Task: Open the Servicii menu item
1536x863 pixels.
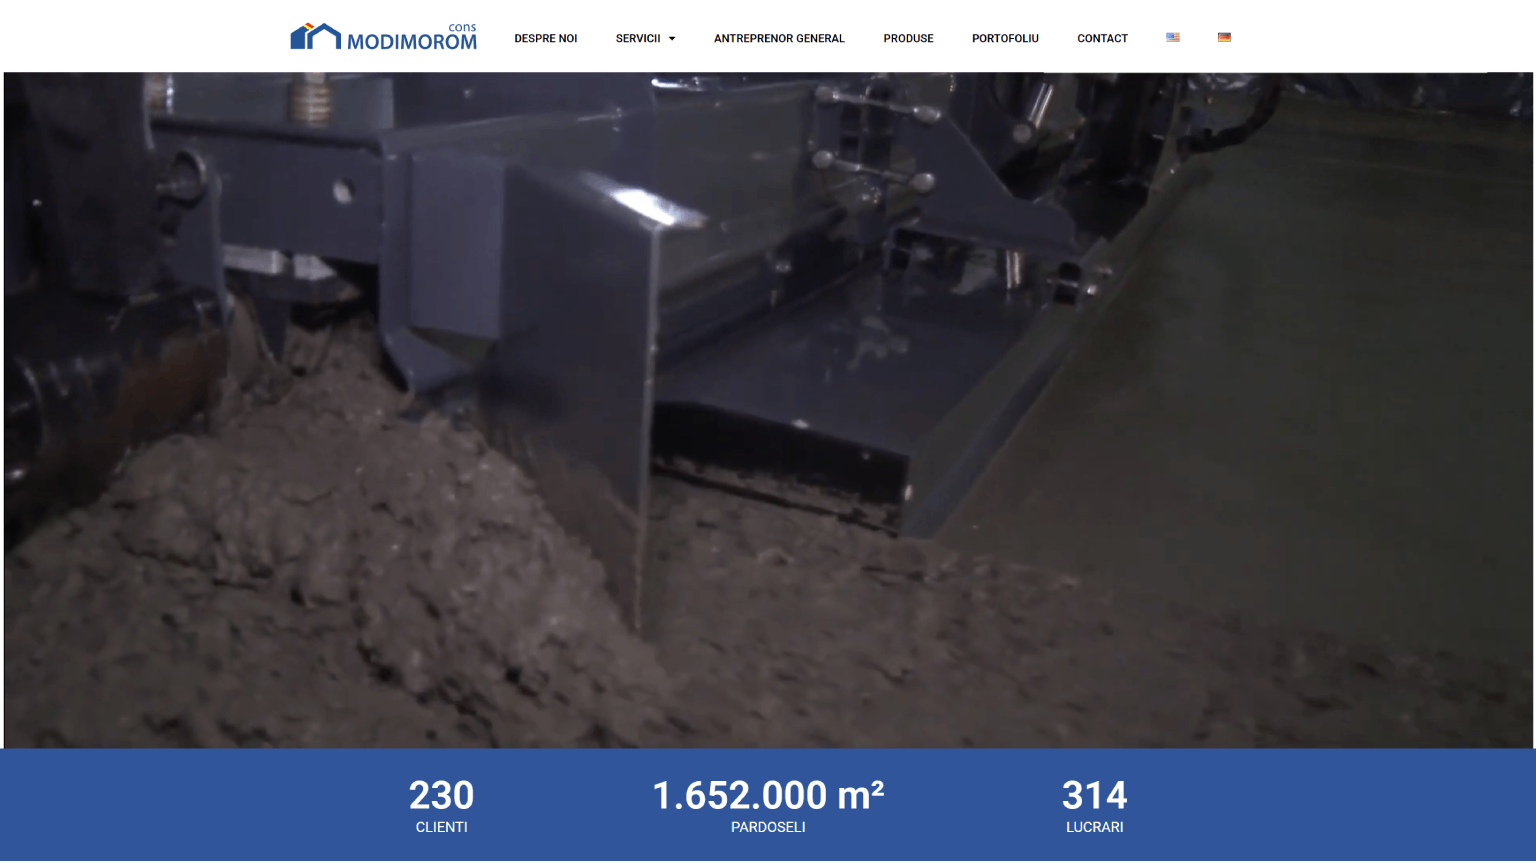Action: click(638, 39)
